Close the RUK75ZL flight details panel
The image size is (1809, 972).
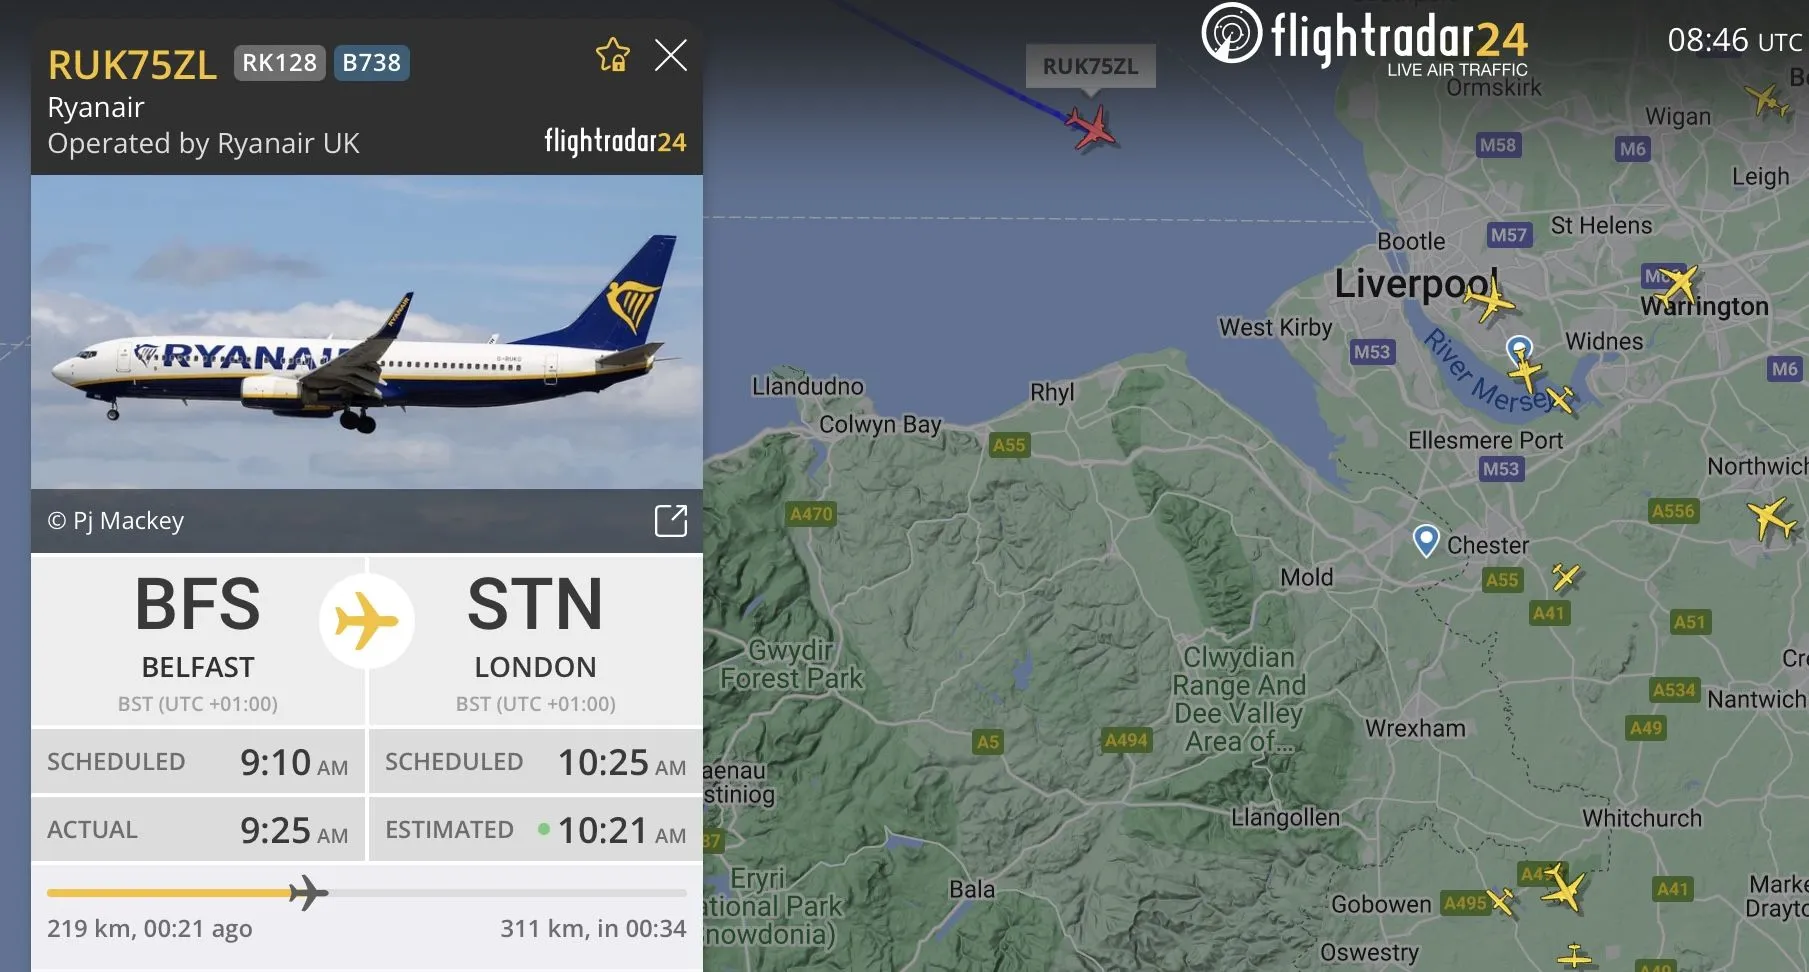(x=671, y=55)
